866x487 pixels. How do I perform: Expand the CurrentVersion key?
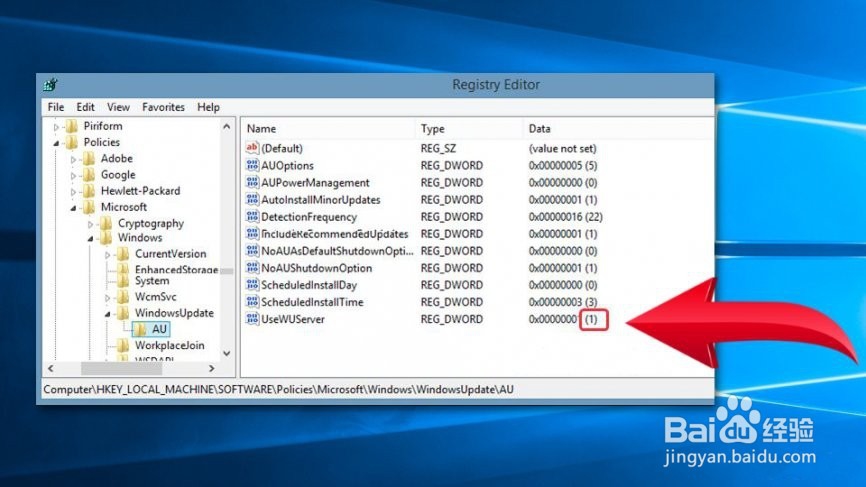pyautogui.click(x=108, y=255)
